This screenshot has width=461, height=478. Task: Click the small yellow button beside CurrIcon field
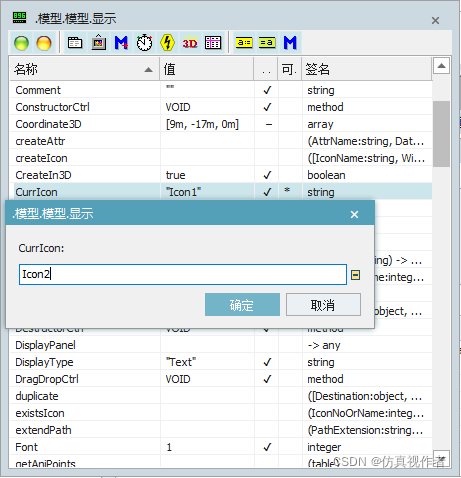[356, 275]
